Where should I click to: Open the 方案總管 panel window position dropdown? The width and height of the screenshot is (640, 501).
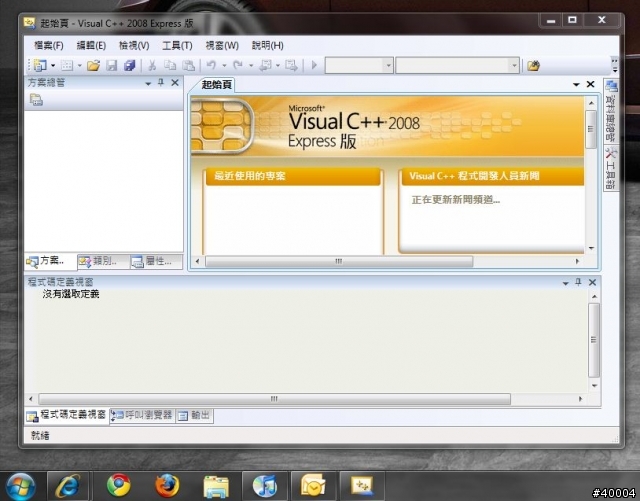pyautogui.click(x=148, y=83)
